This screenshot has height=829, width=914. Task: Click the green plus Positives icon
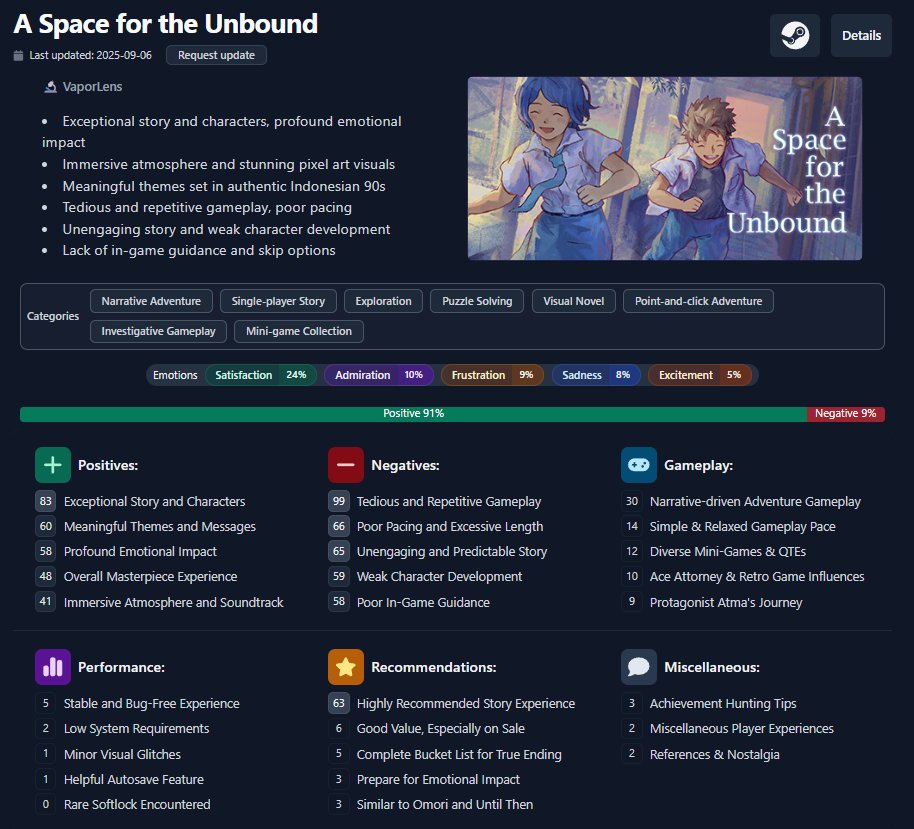coord(53,465)
